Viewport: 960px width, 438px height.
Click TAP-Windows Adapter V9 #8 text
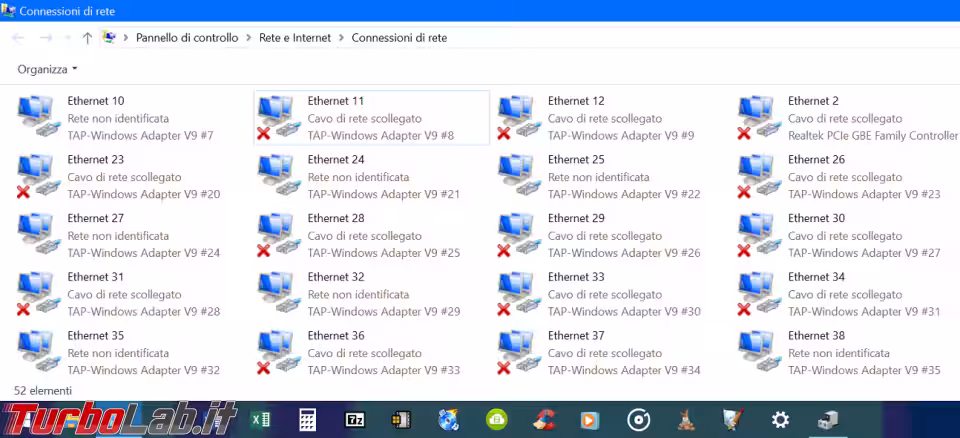pos(381,135)
